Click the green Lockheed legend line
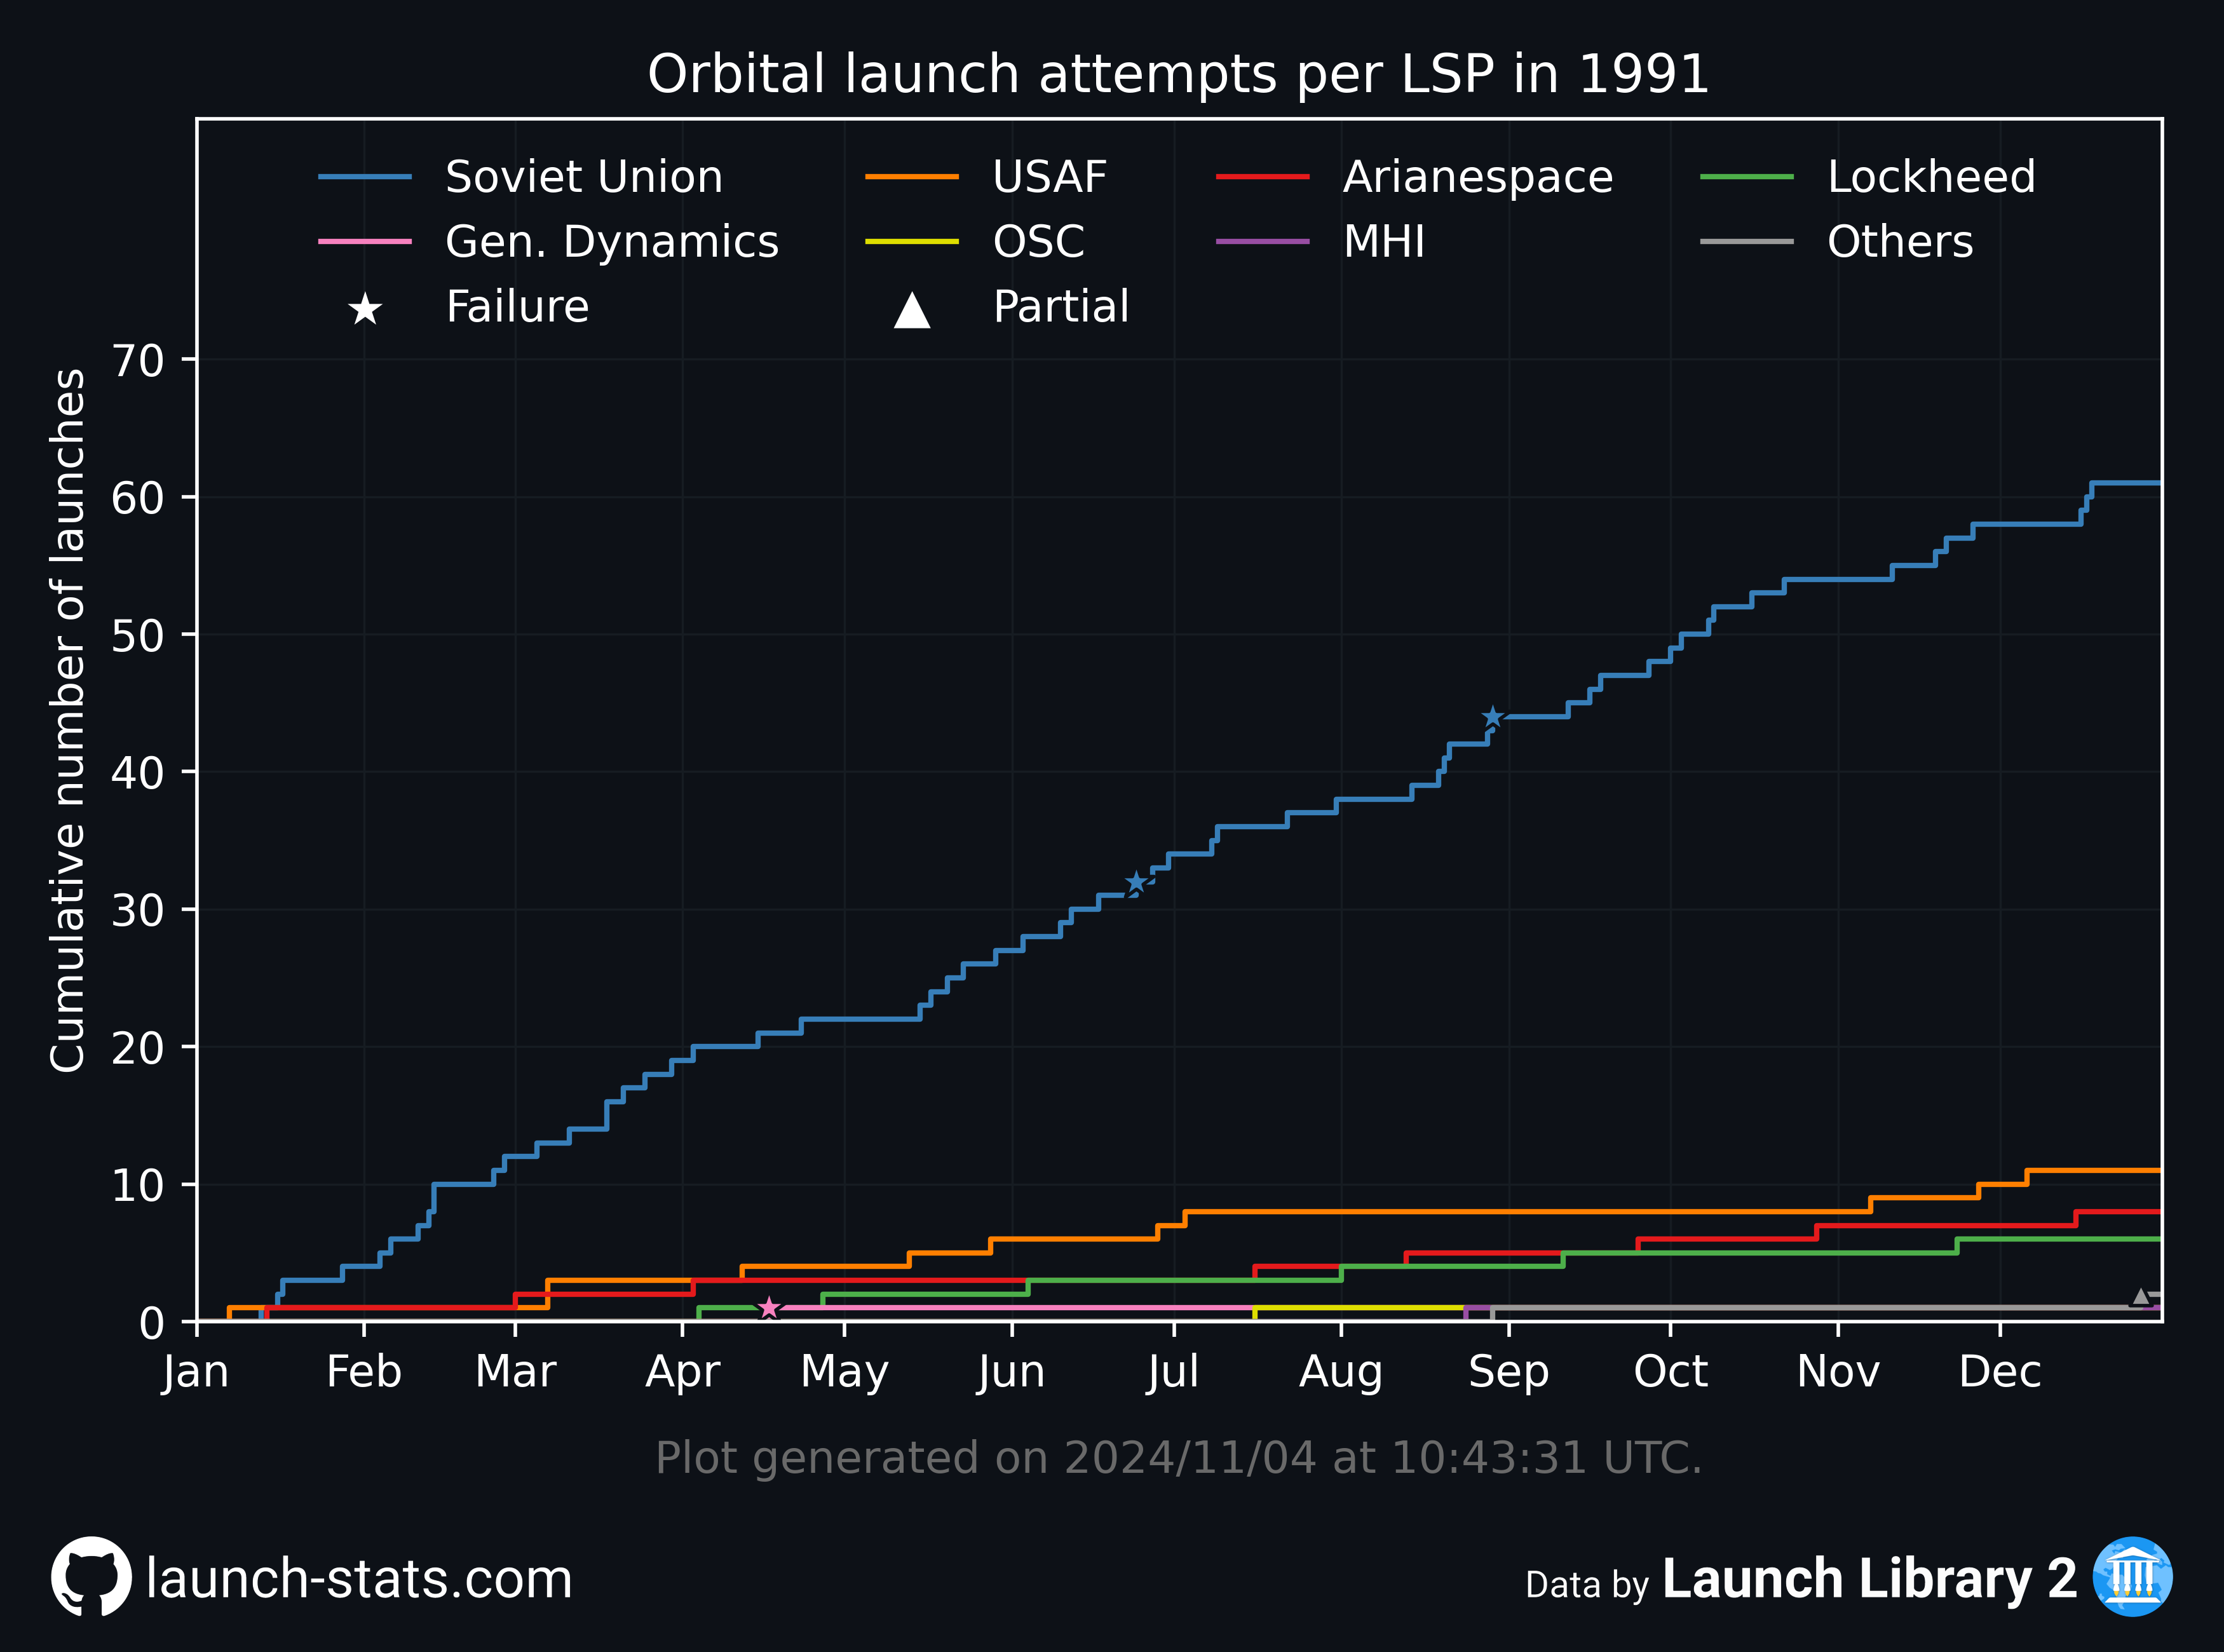 coord(1747,177)
